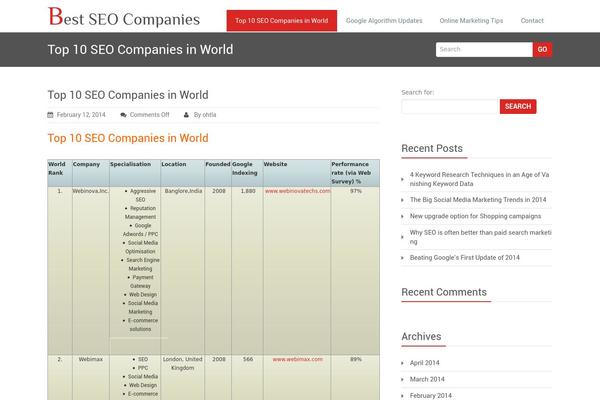Click the author person icon
The width and height of the screenshot is (600, 400).
pyautogui.click(x=186, y=115)
